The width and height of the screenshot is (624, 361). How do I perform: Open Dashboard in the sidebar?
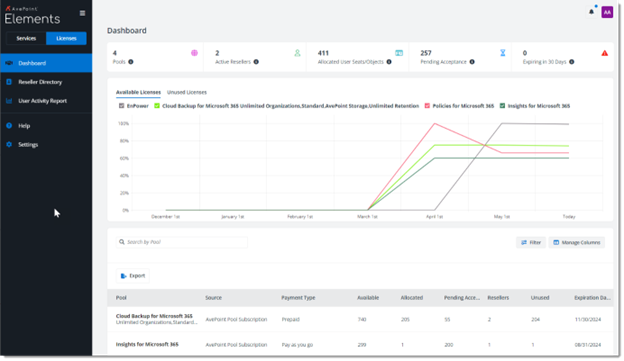pos(46,63)
